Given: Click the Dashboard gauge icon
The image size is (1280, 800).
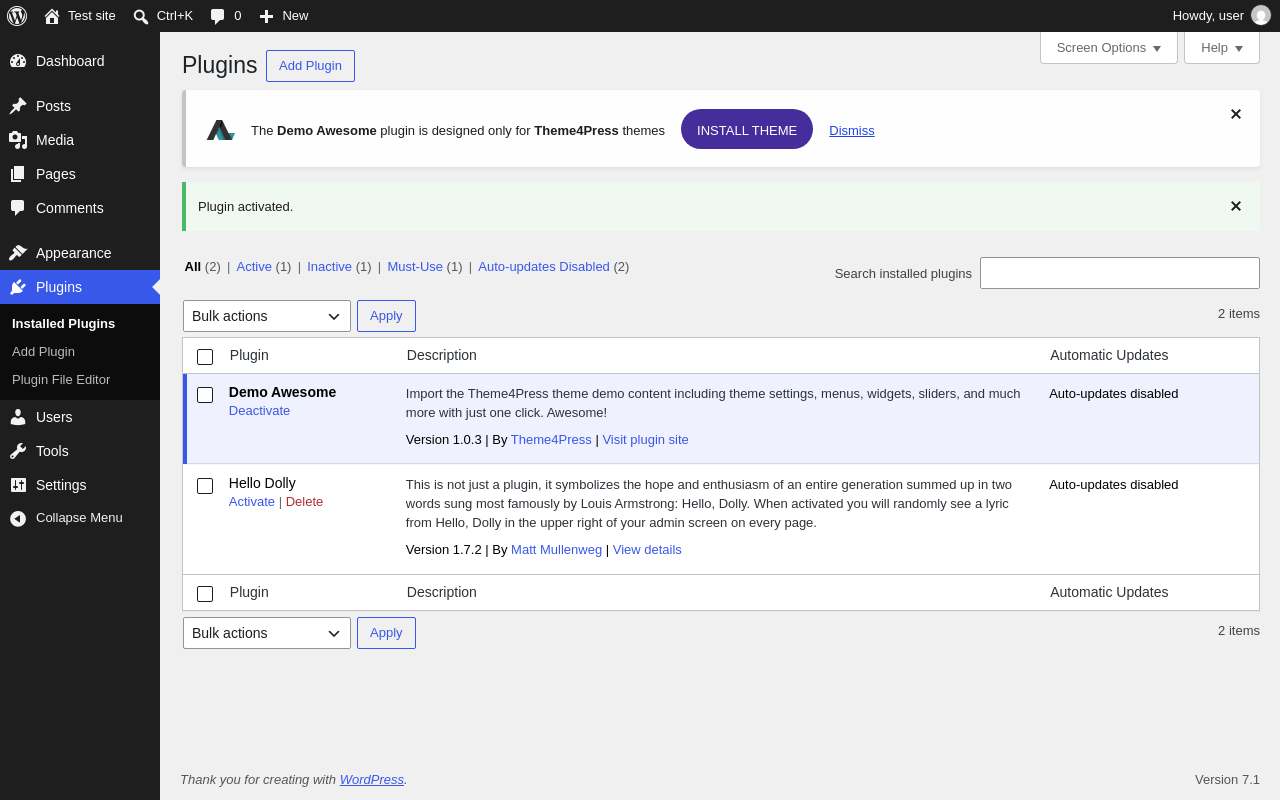Looking at the screenshot, I should 18,61.
